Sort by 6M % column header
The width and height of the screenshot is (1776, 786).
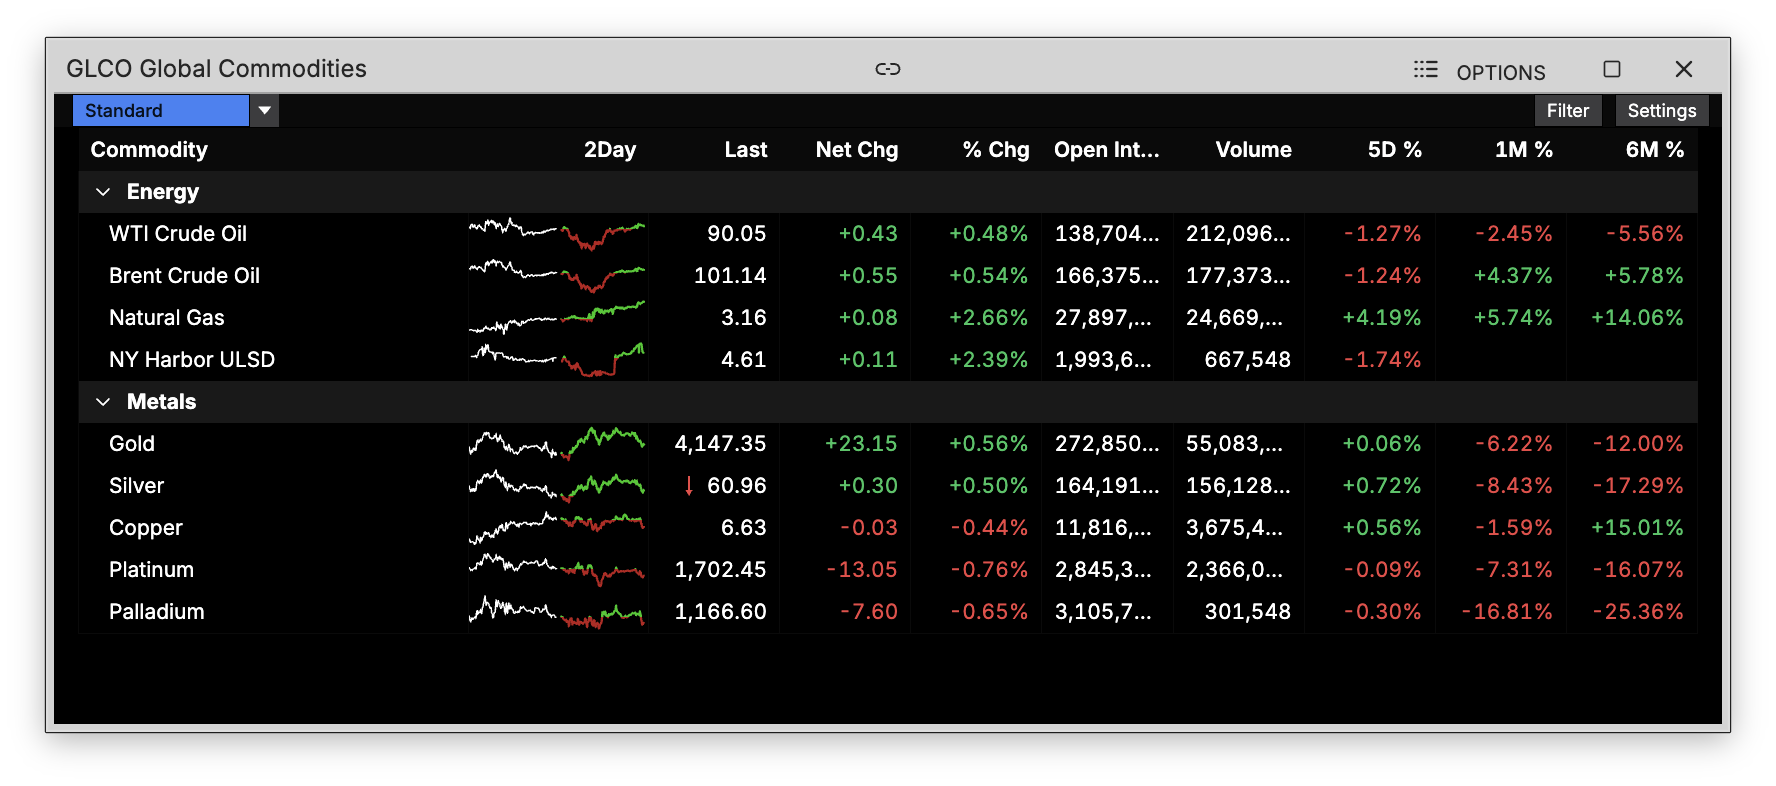(x=1655, y=149)
